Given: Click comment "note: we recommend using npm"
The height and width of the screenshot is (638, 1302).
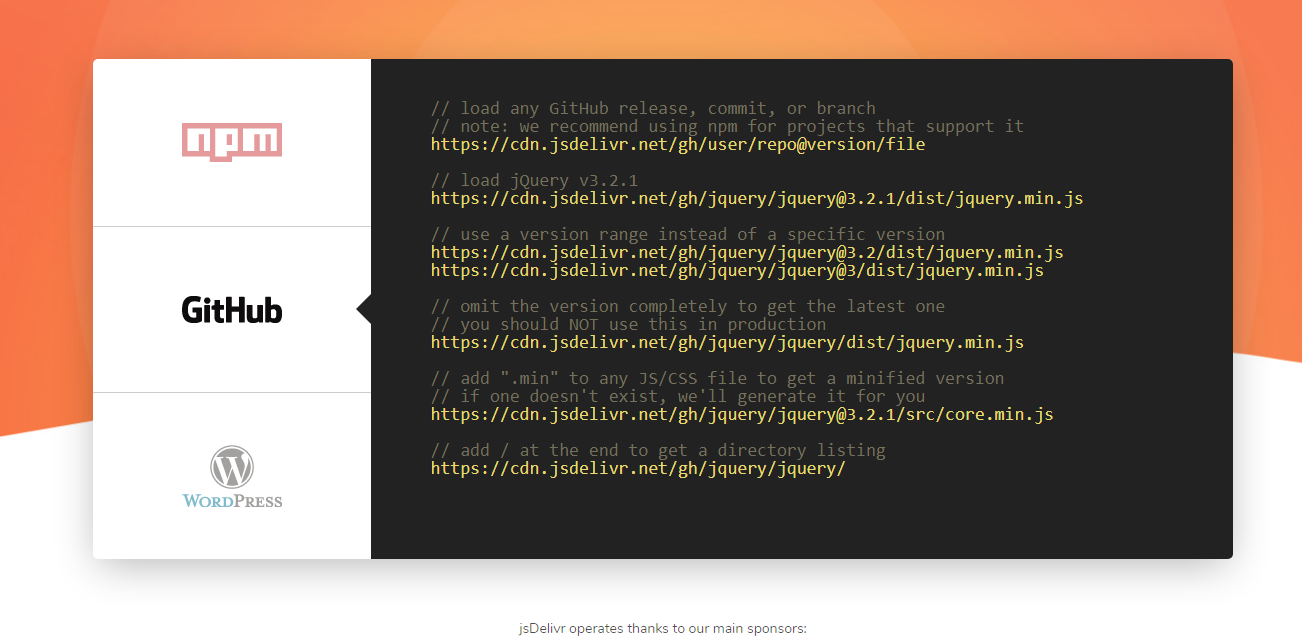Looking at the screenshot, I should [727, 126].
